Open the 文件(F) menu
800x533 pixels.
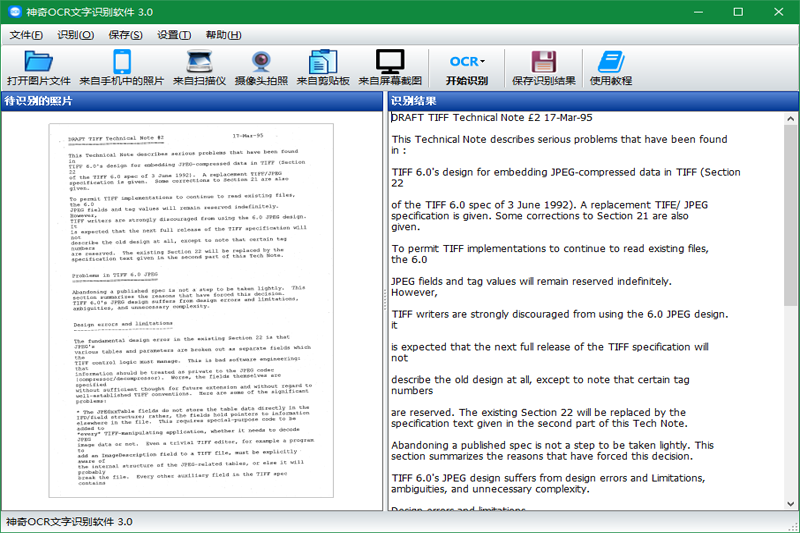26,35
